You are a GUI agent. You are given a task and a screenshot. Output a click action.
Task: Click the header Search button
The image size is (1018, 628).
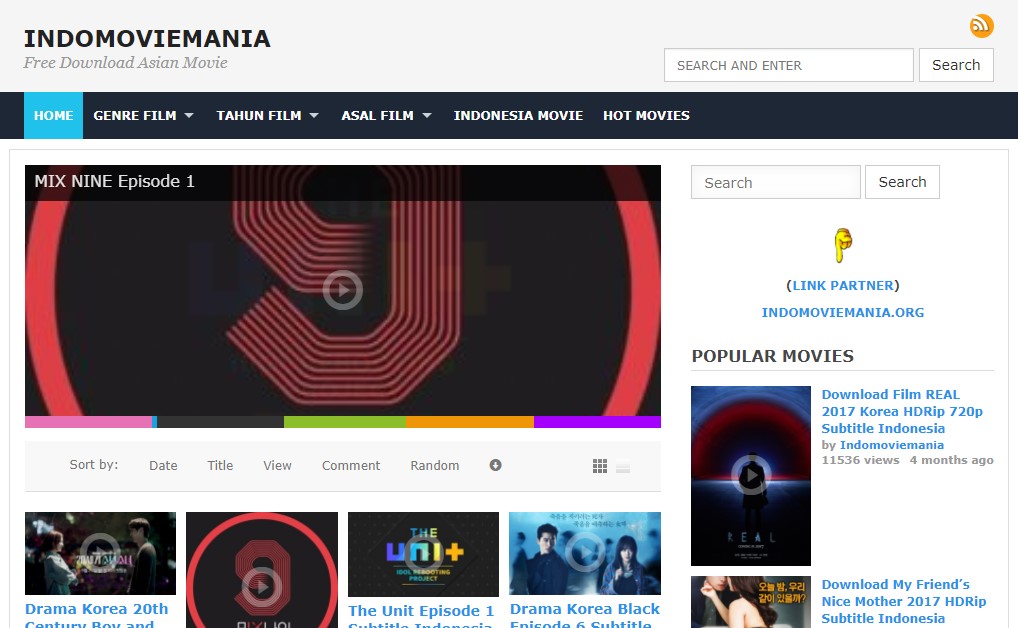956,65
